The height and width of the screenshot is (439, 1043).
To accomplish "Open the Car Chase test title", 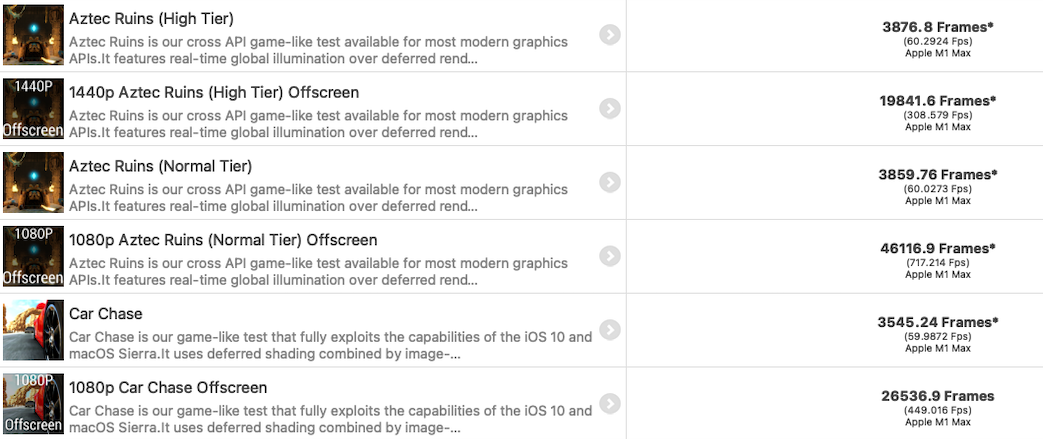I will pyautogui.click(x=106, y=313).
